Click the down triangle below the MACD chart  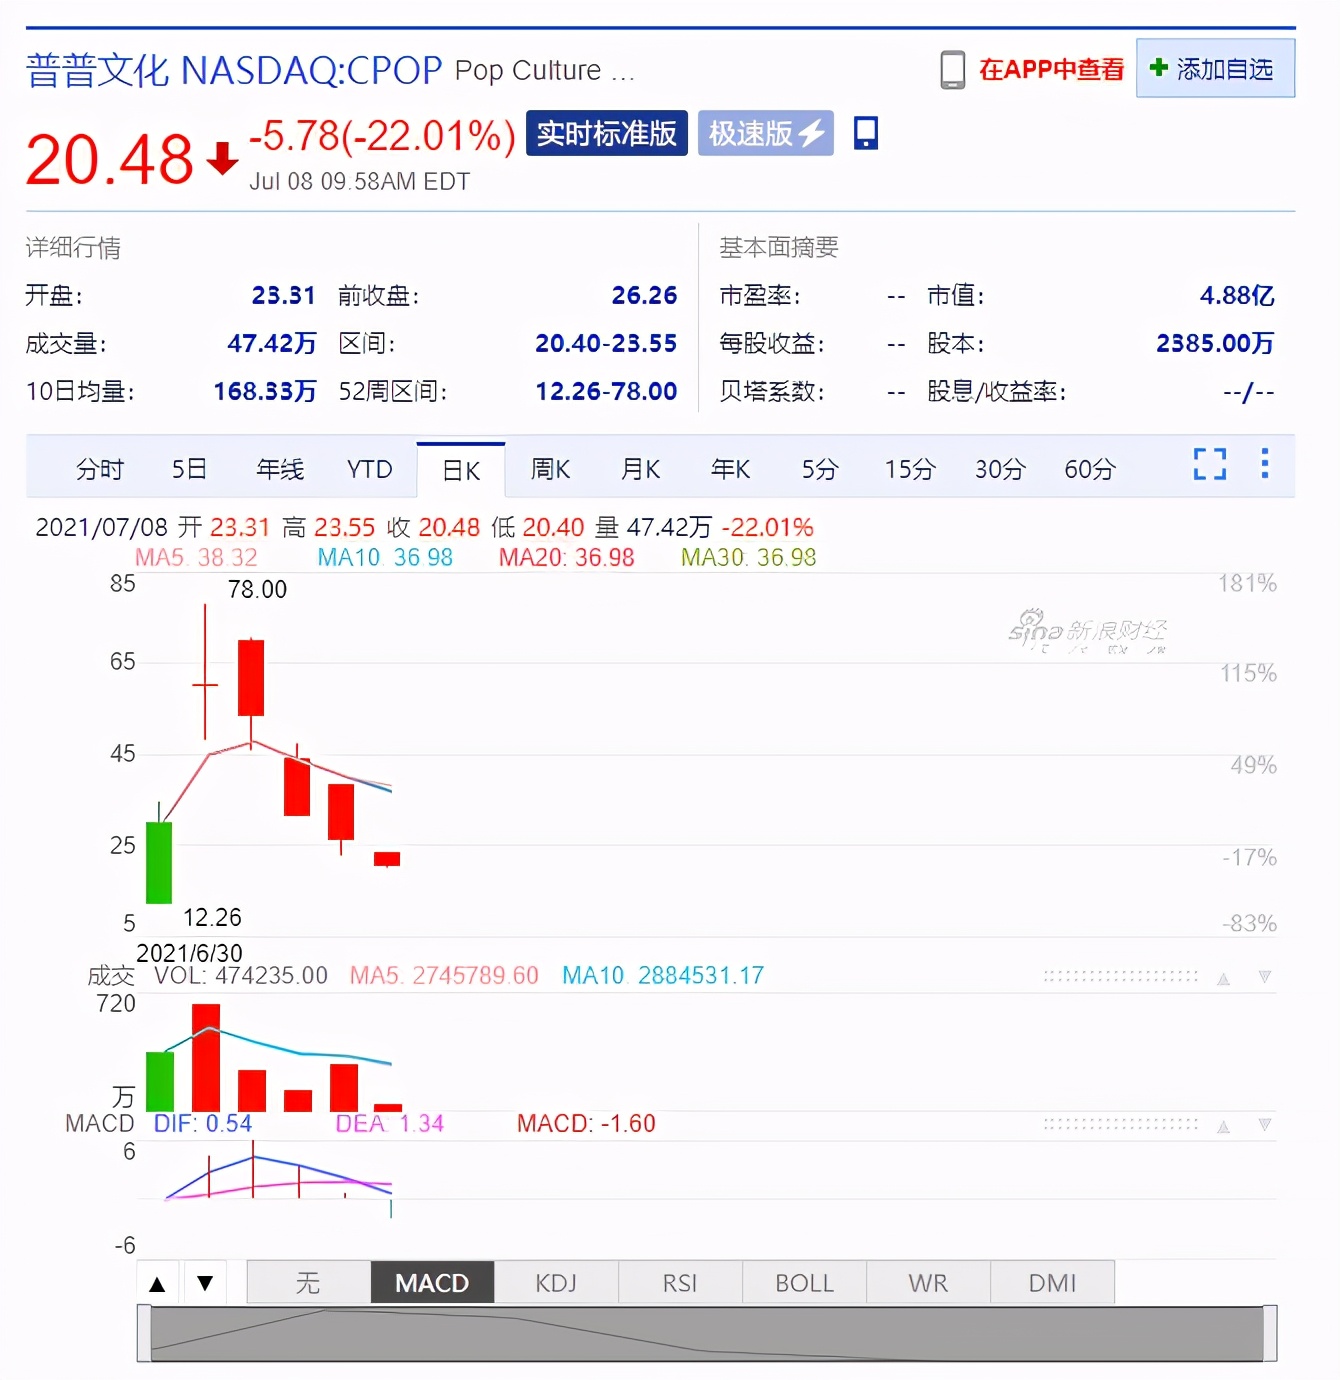(x=205, y=1284)
